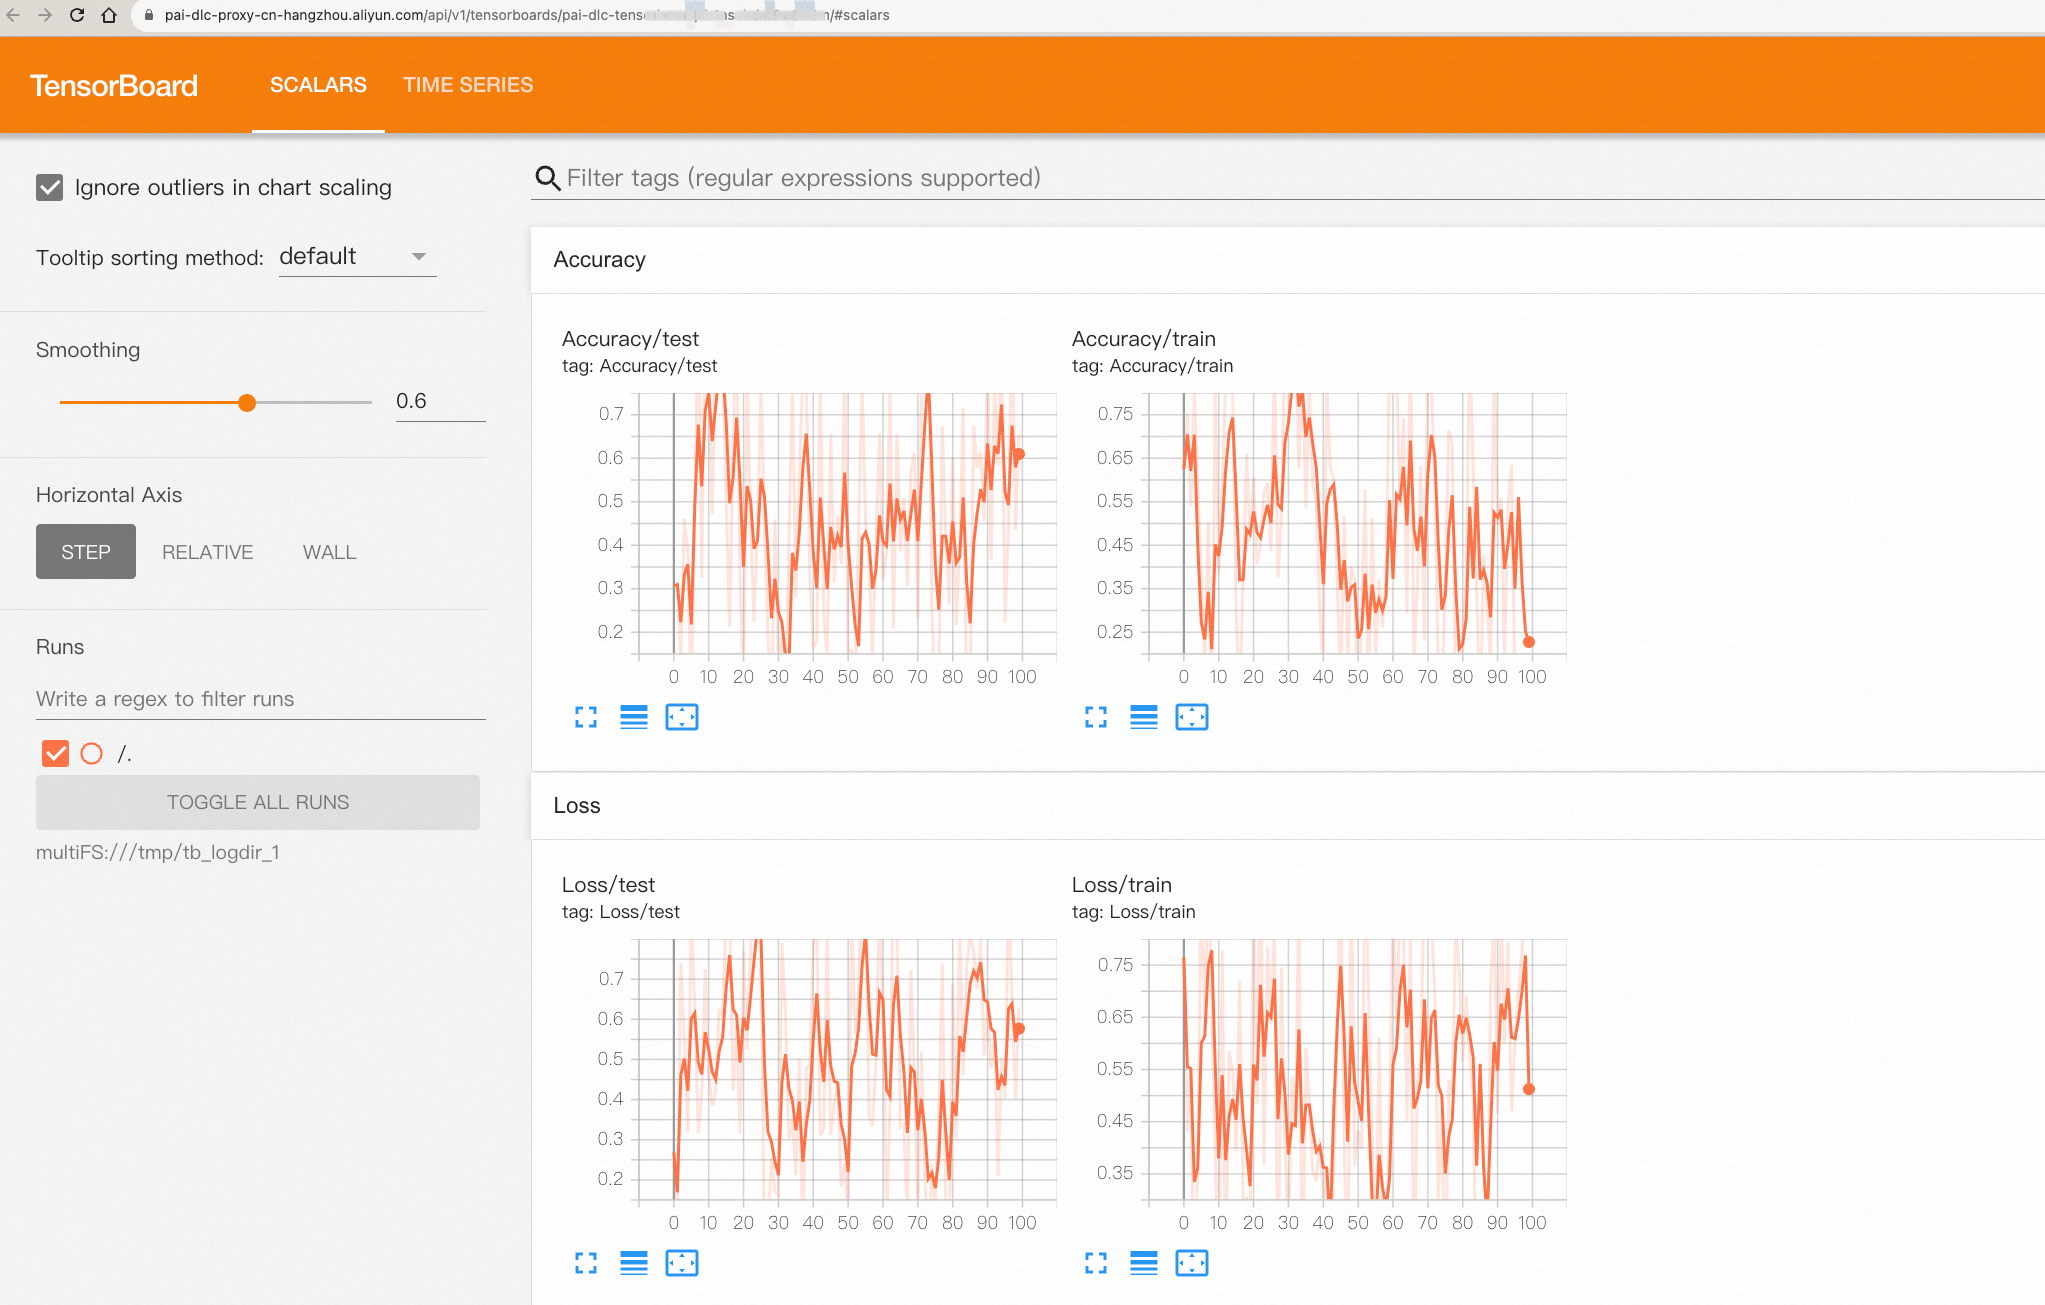Fit domain to data for Loss/train

pos(1192,1263)
